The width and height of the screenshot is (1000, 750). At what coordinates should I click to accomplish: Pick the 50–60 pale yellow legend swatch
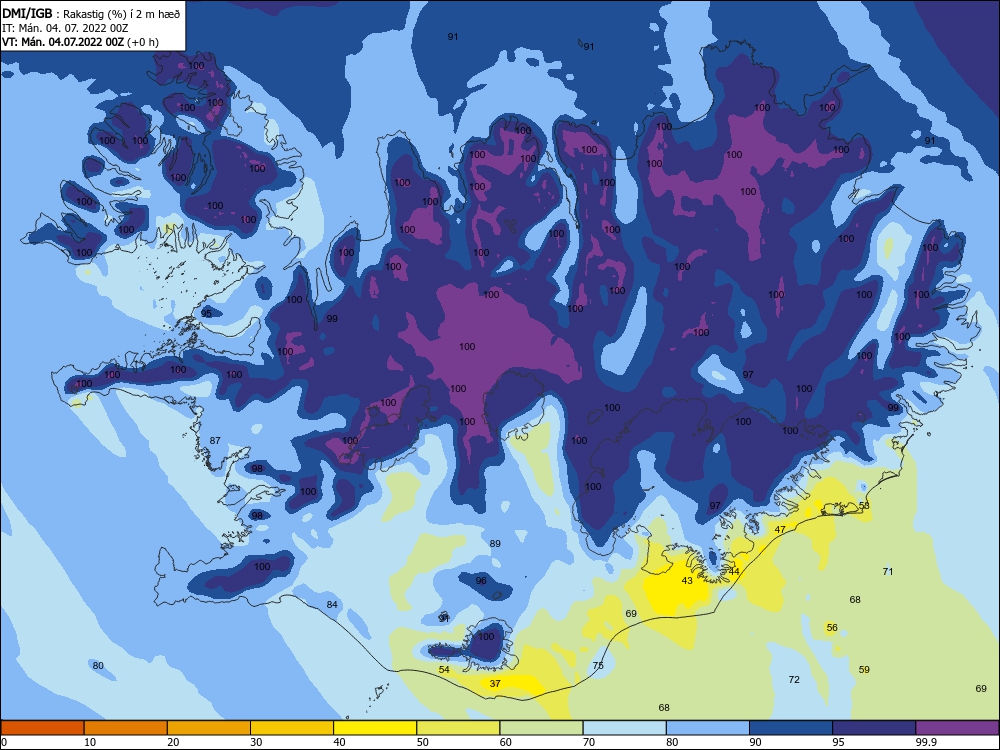(x=458, y=728)
